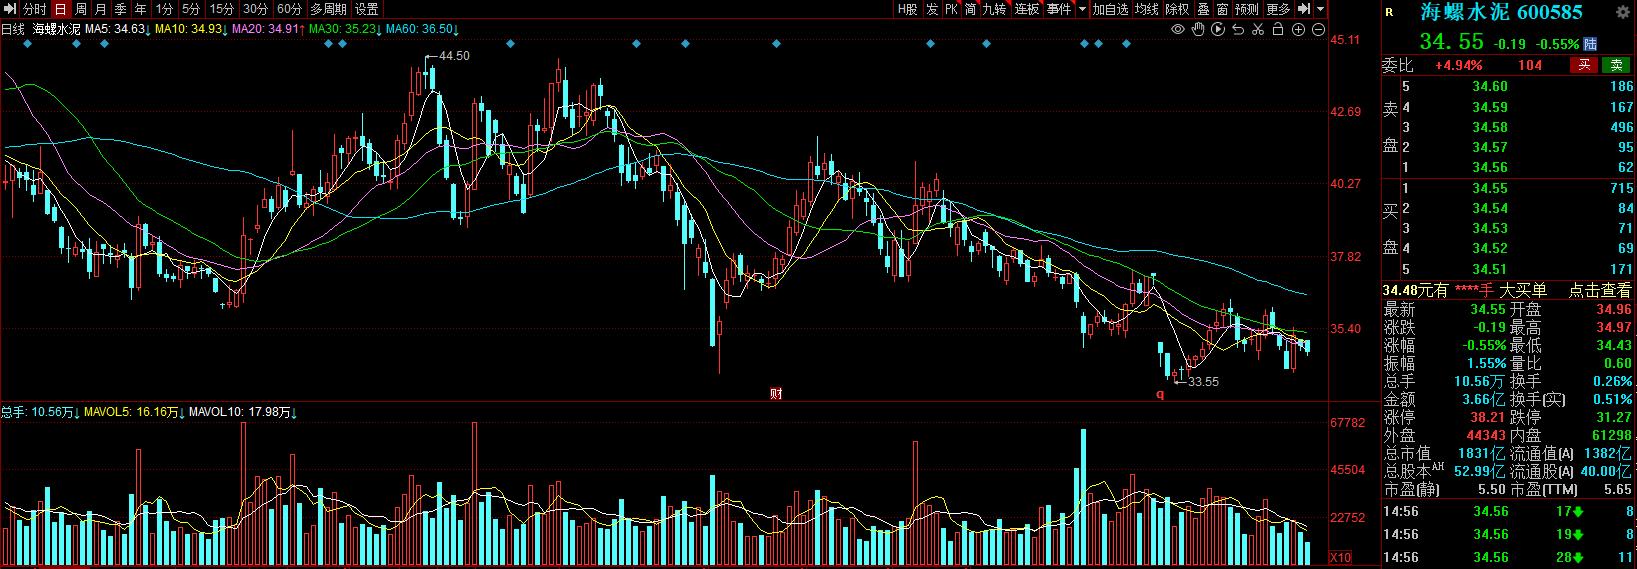Click the 连板 toolbar button
The image size is (1637, 569).
(x=1027, y=9)
